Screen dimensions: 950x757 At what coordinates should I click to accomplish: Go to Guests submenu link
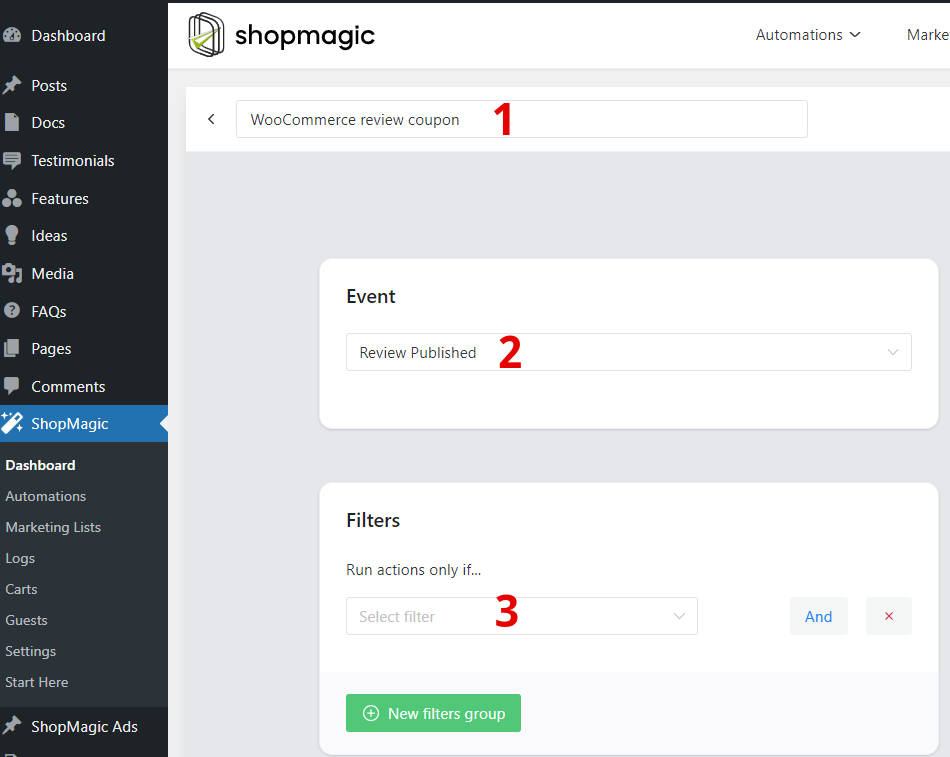(26, 620)
